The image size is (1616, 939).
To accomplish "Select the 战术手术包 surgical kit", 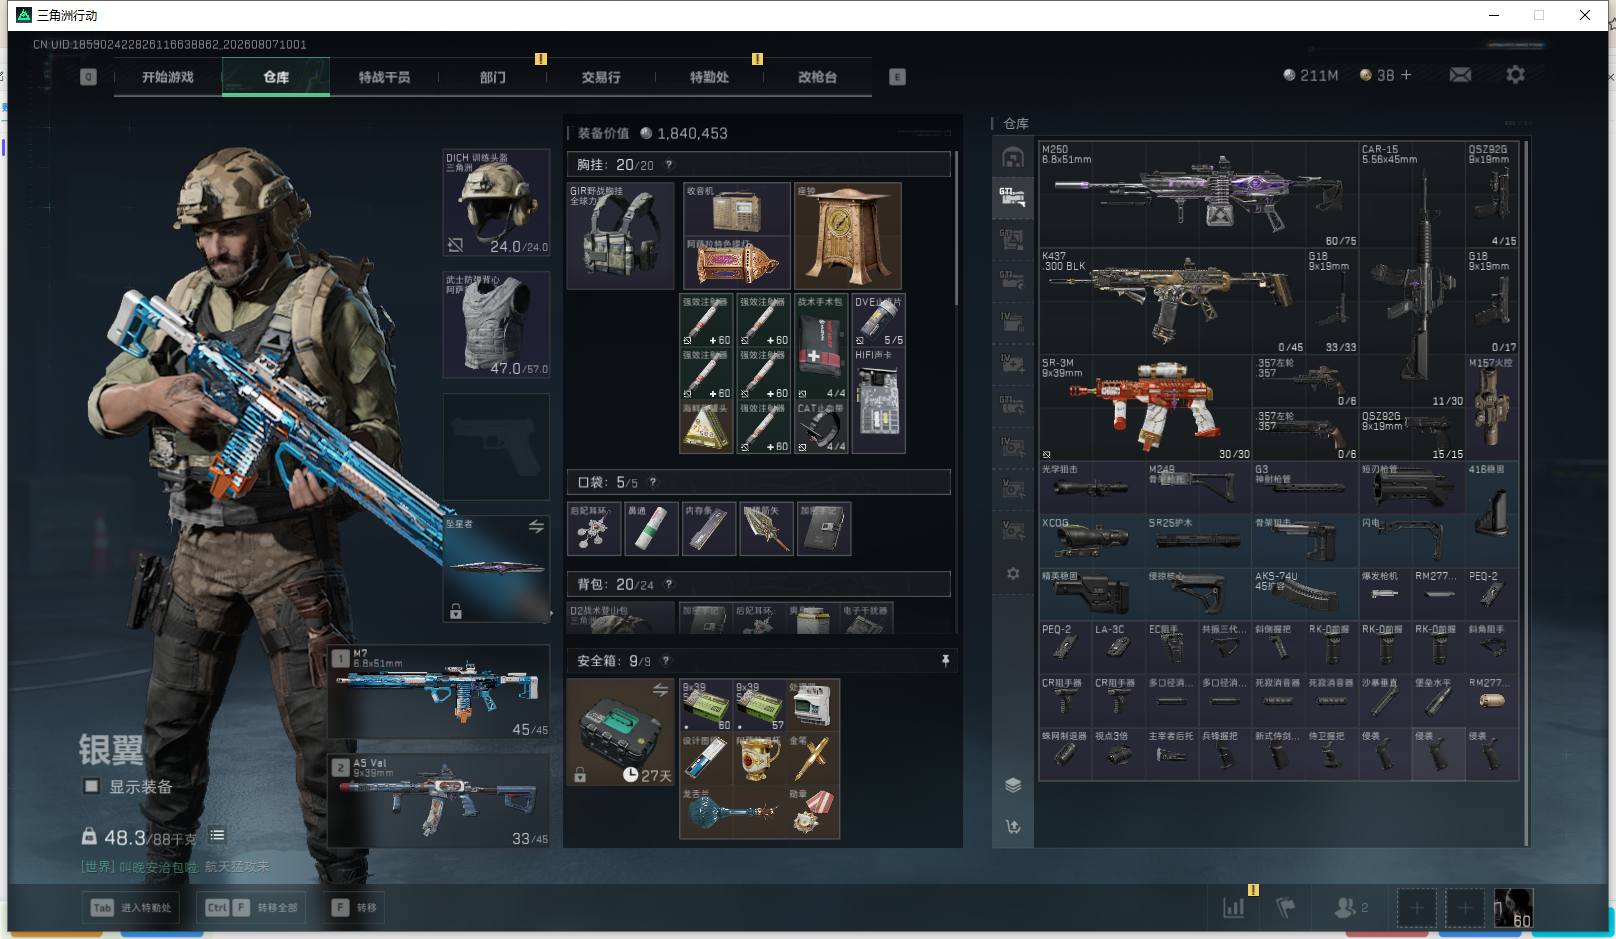I will [821, 347].
